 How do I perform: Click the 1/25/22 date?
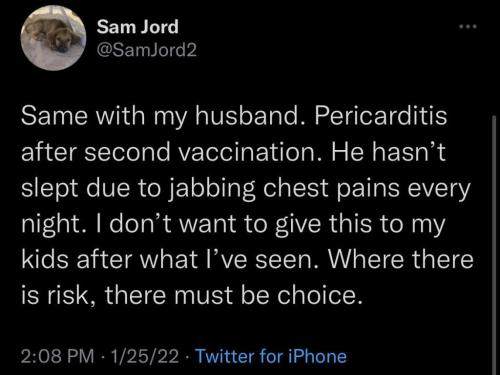pyautogui.click(x=145, y=356)
